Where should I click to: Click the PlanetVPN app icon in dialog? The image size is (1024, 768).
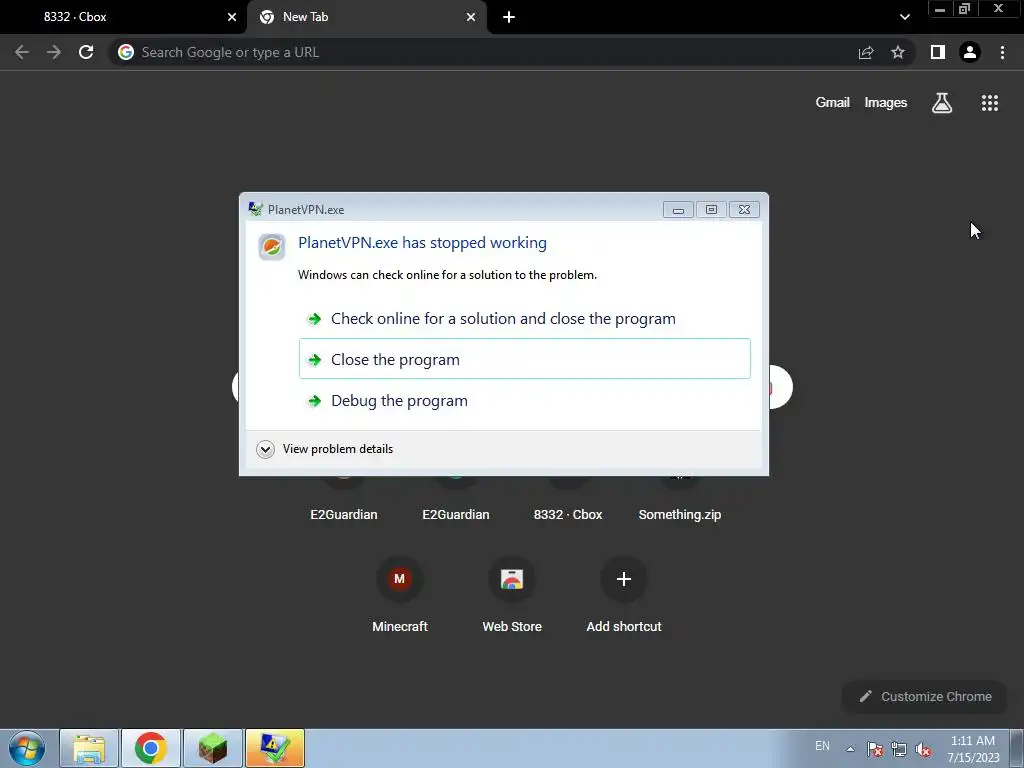[x=272, y=247]
